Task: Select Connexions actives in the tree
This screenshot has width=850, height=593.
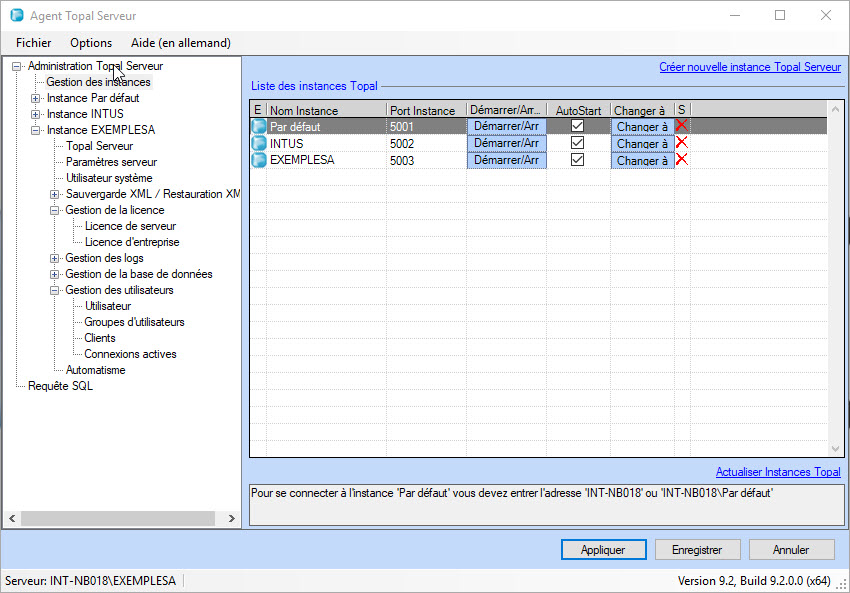Action: point(130,354)
